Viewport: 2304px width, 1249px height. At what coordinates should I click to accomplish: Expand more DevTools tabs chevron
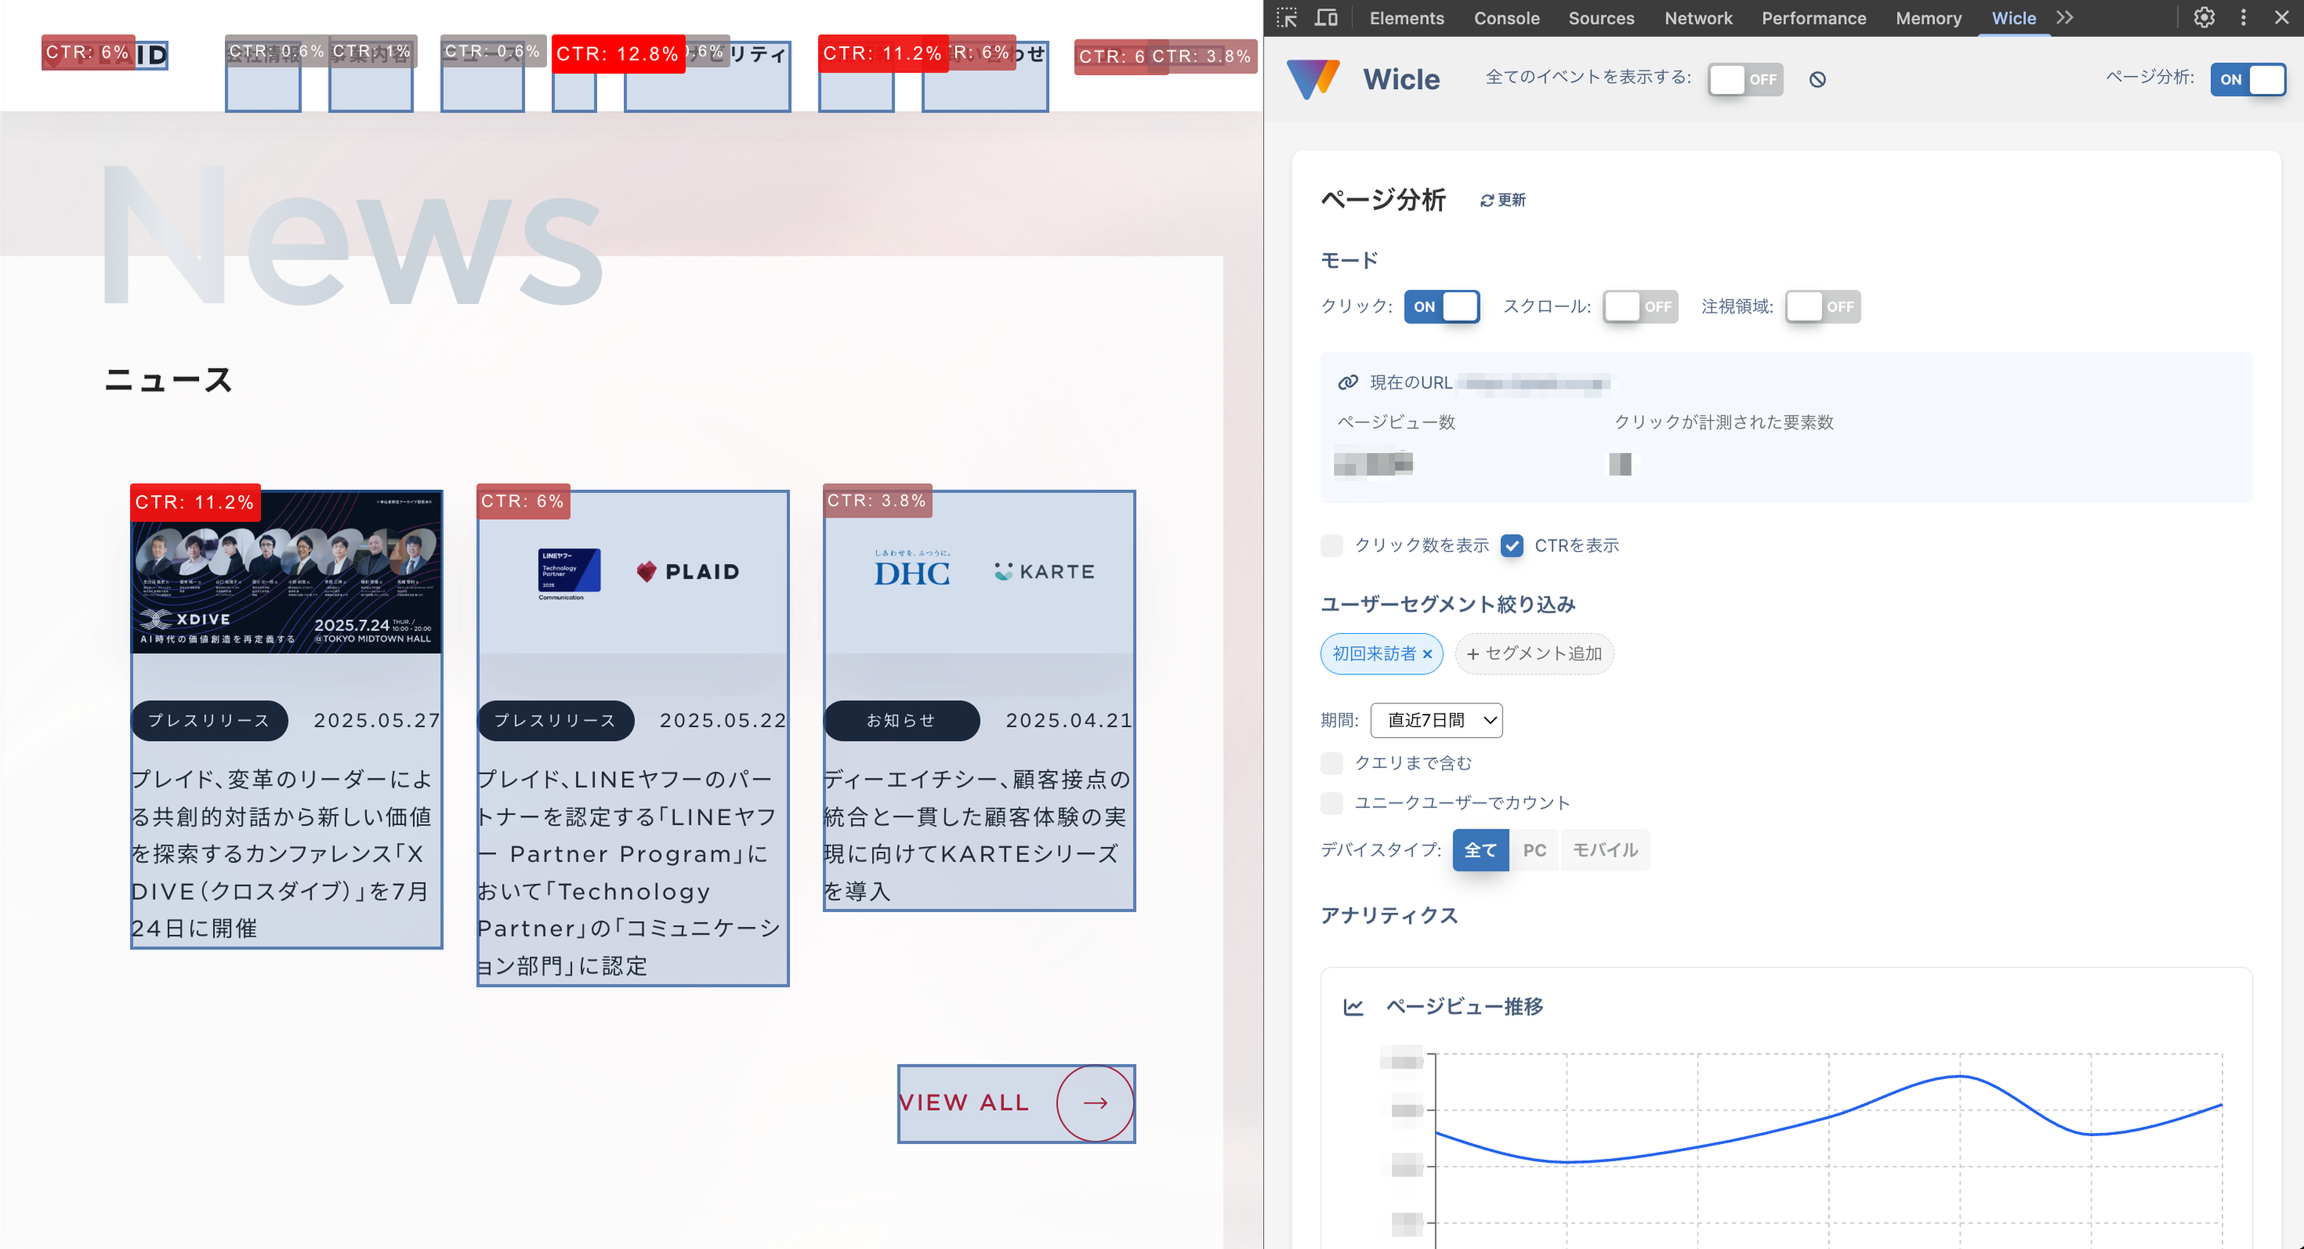pyautogui.click(x=2065, y=18)
